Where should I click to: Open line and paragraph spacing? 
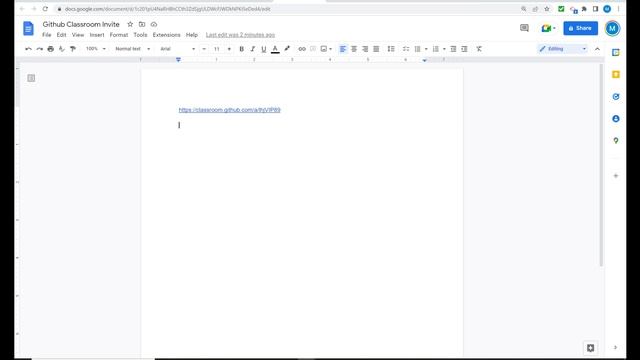click(x=391, y=49)
